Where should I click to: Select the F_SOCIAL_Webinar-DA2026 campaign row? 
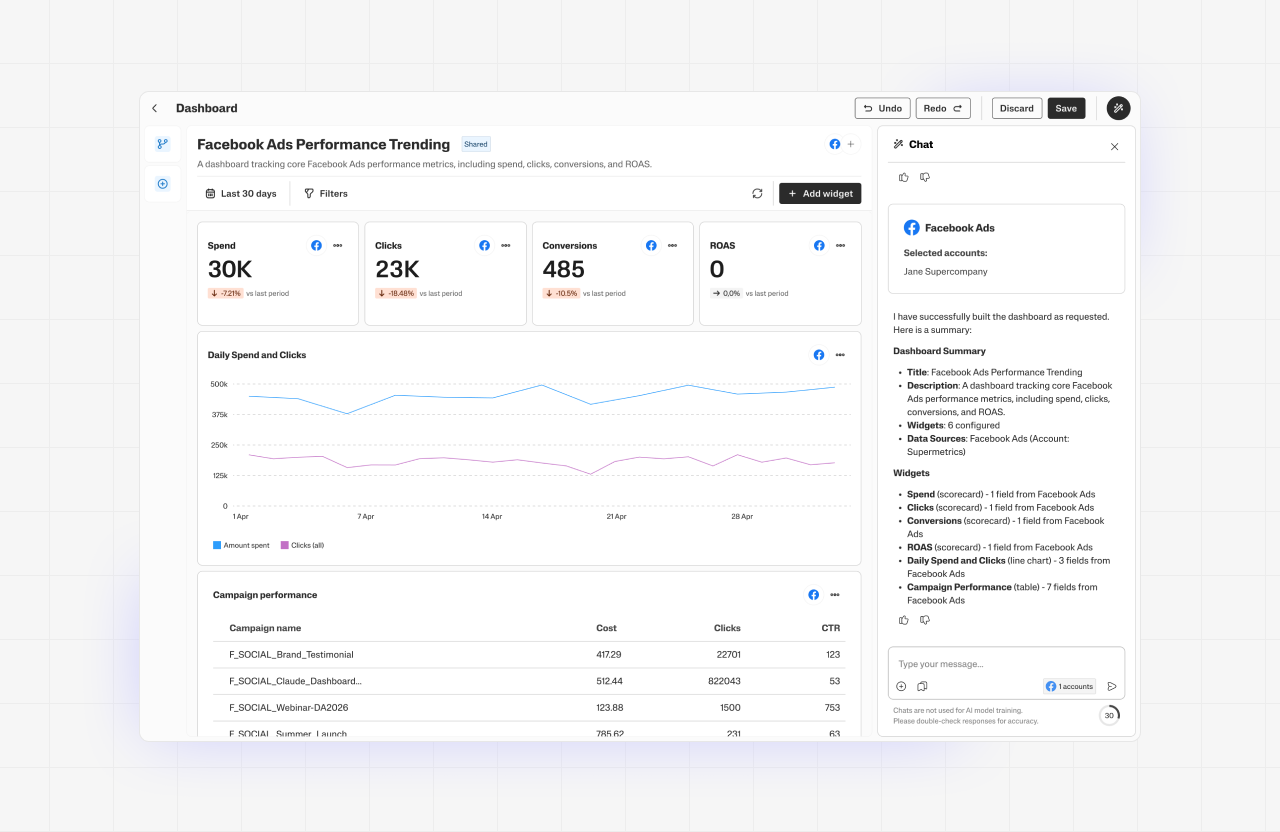(x=529, y=707)
